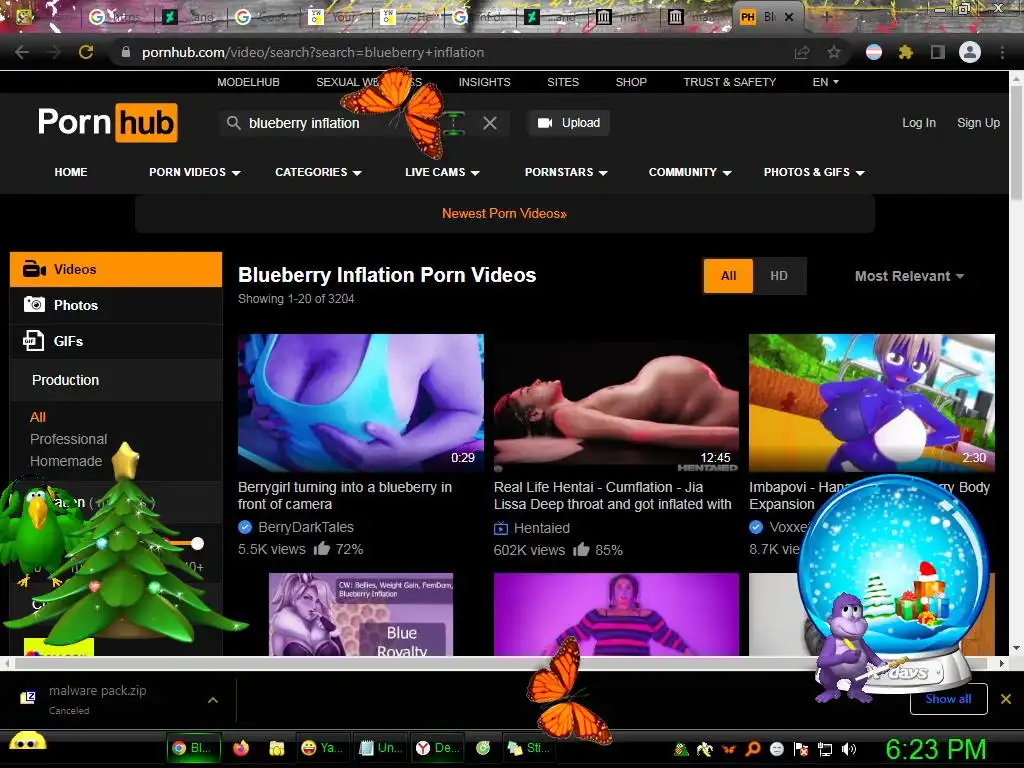Open Firefox from the taskbar

241,748
